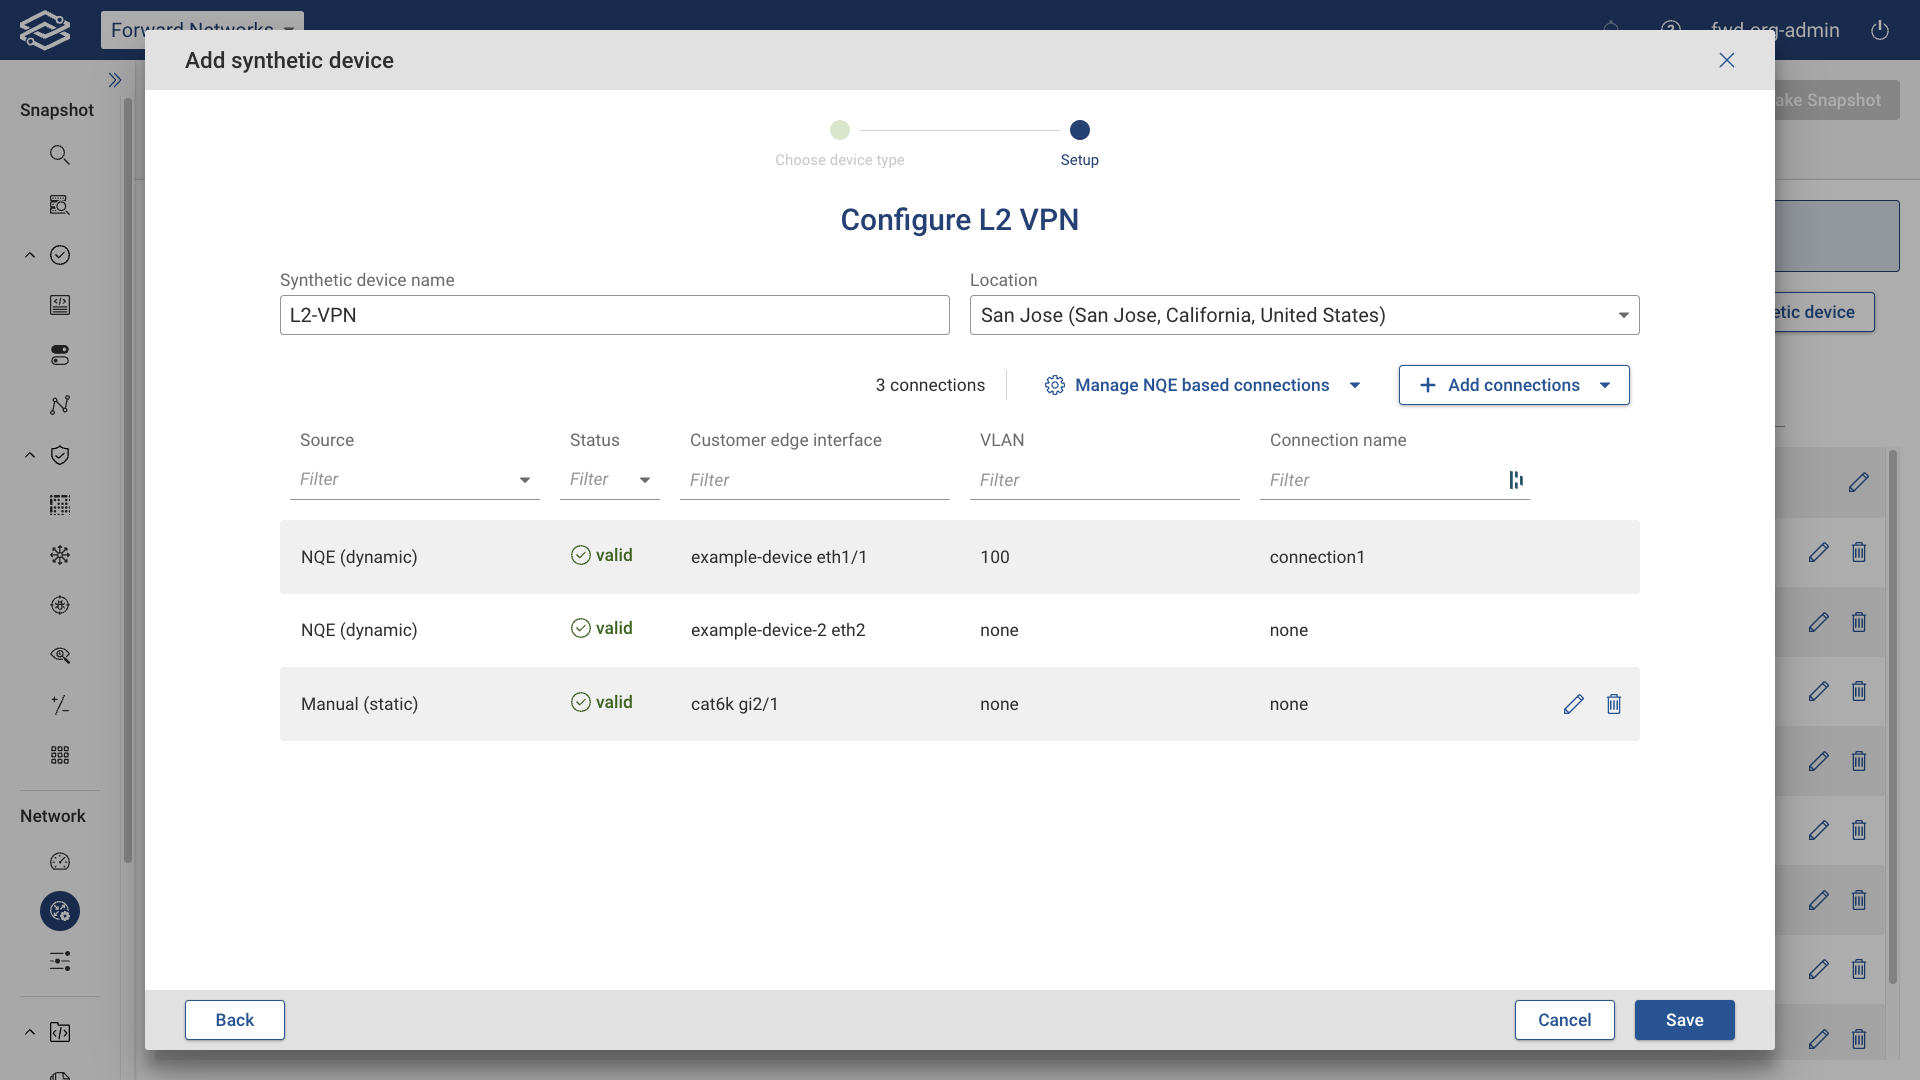Edit the Manual (static) connection with the pencil
Screen dimensions: 1920x1080
(x=1573, y=704)
